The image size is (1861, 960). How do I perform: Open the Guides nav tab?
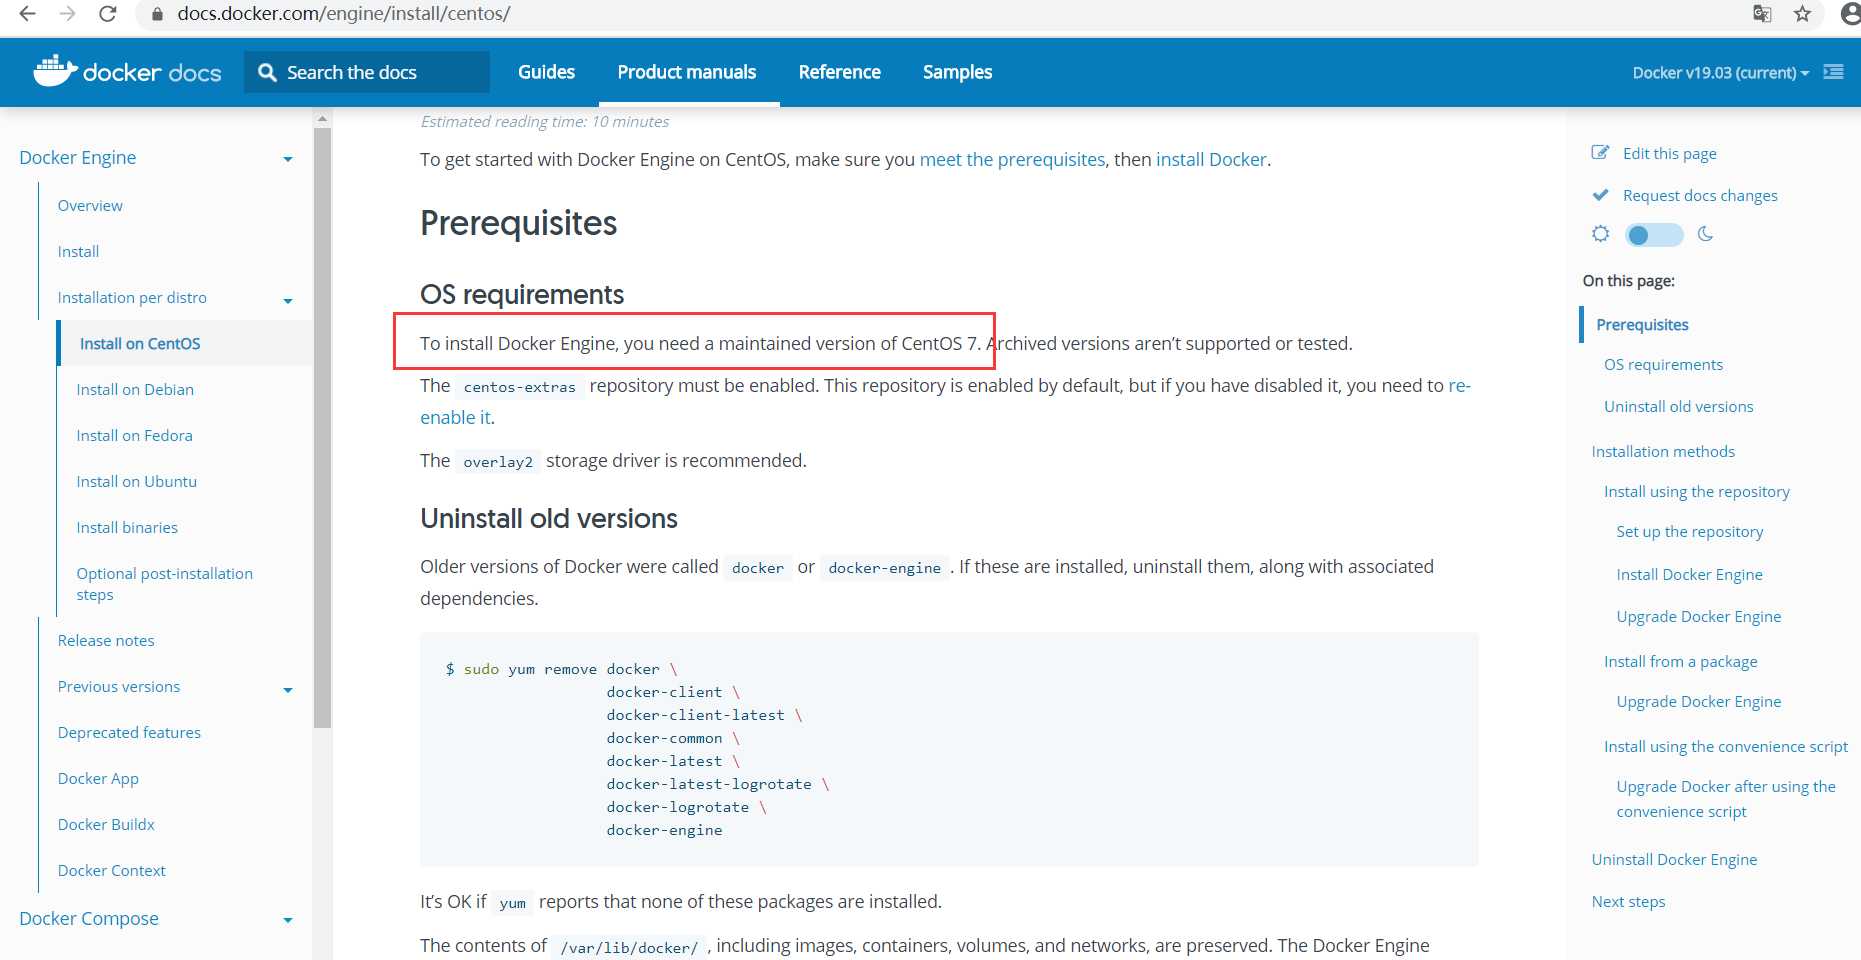pos(546,72)
